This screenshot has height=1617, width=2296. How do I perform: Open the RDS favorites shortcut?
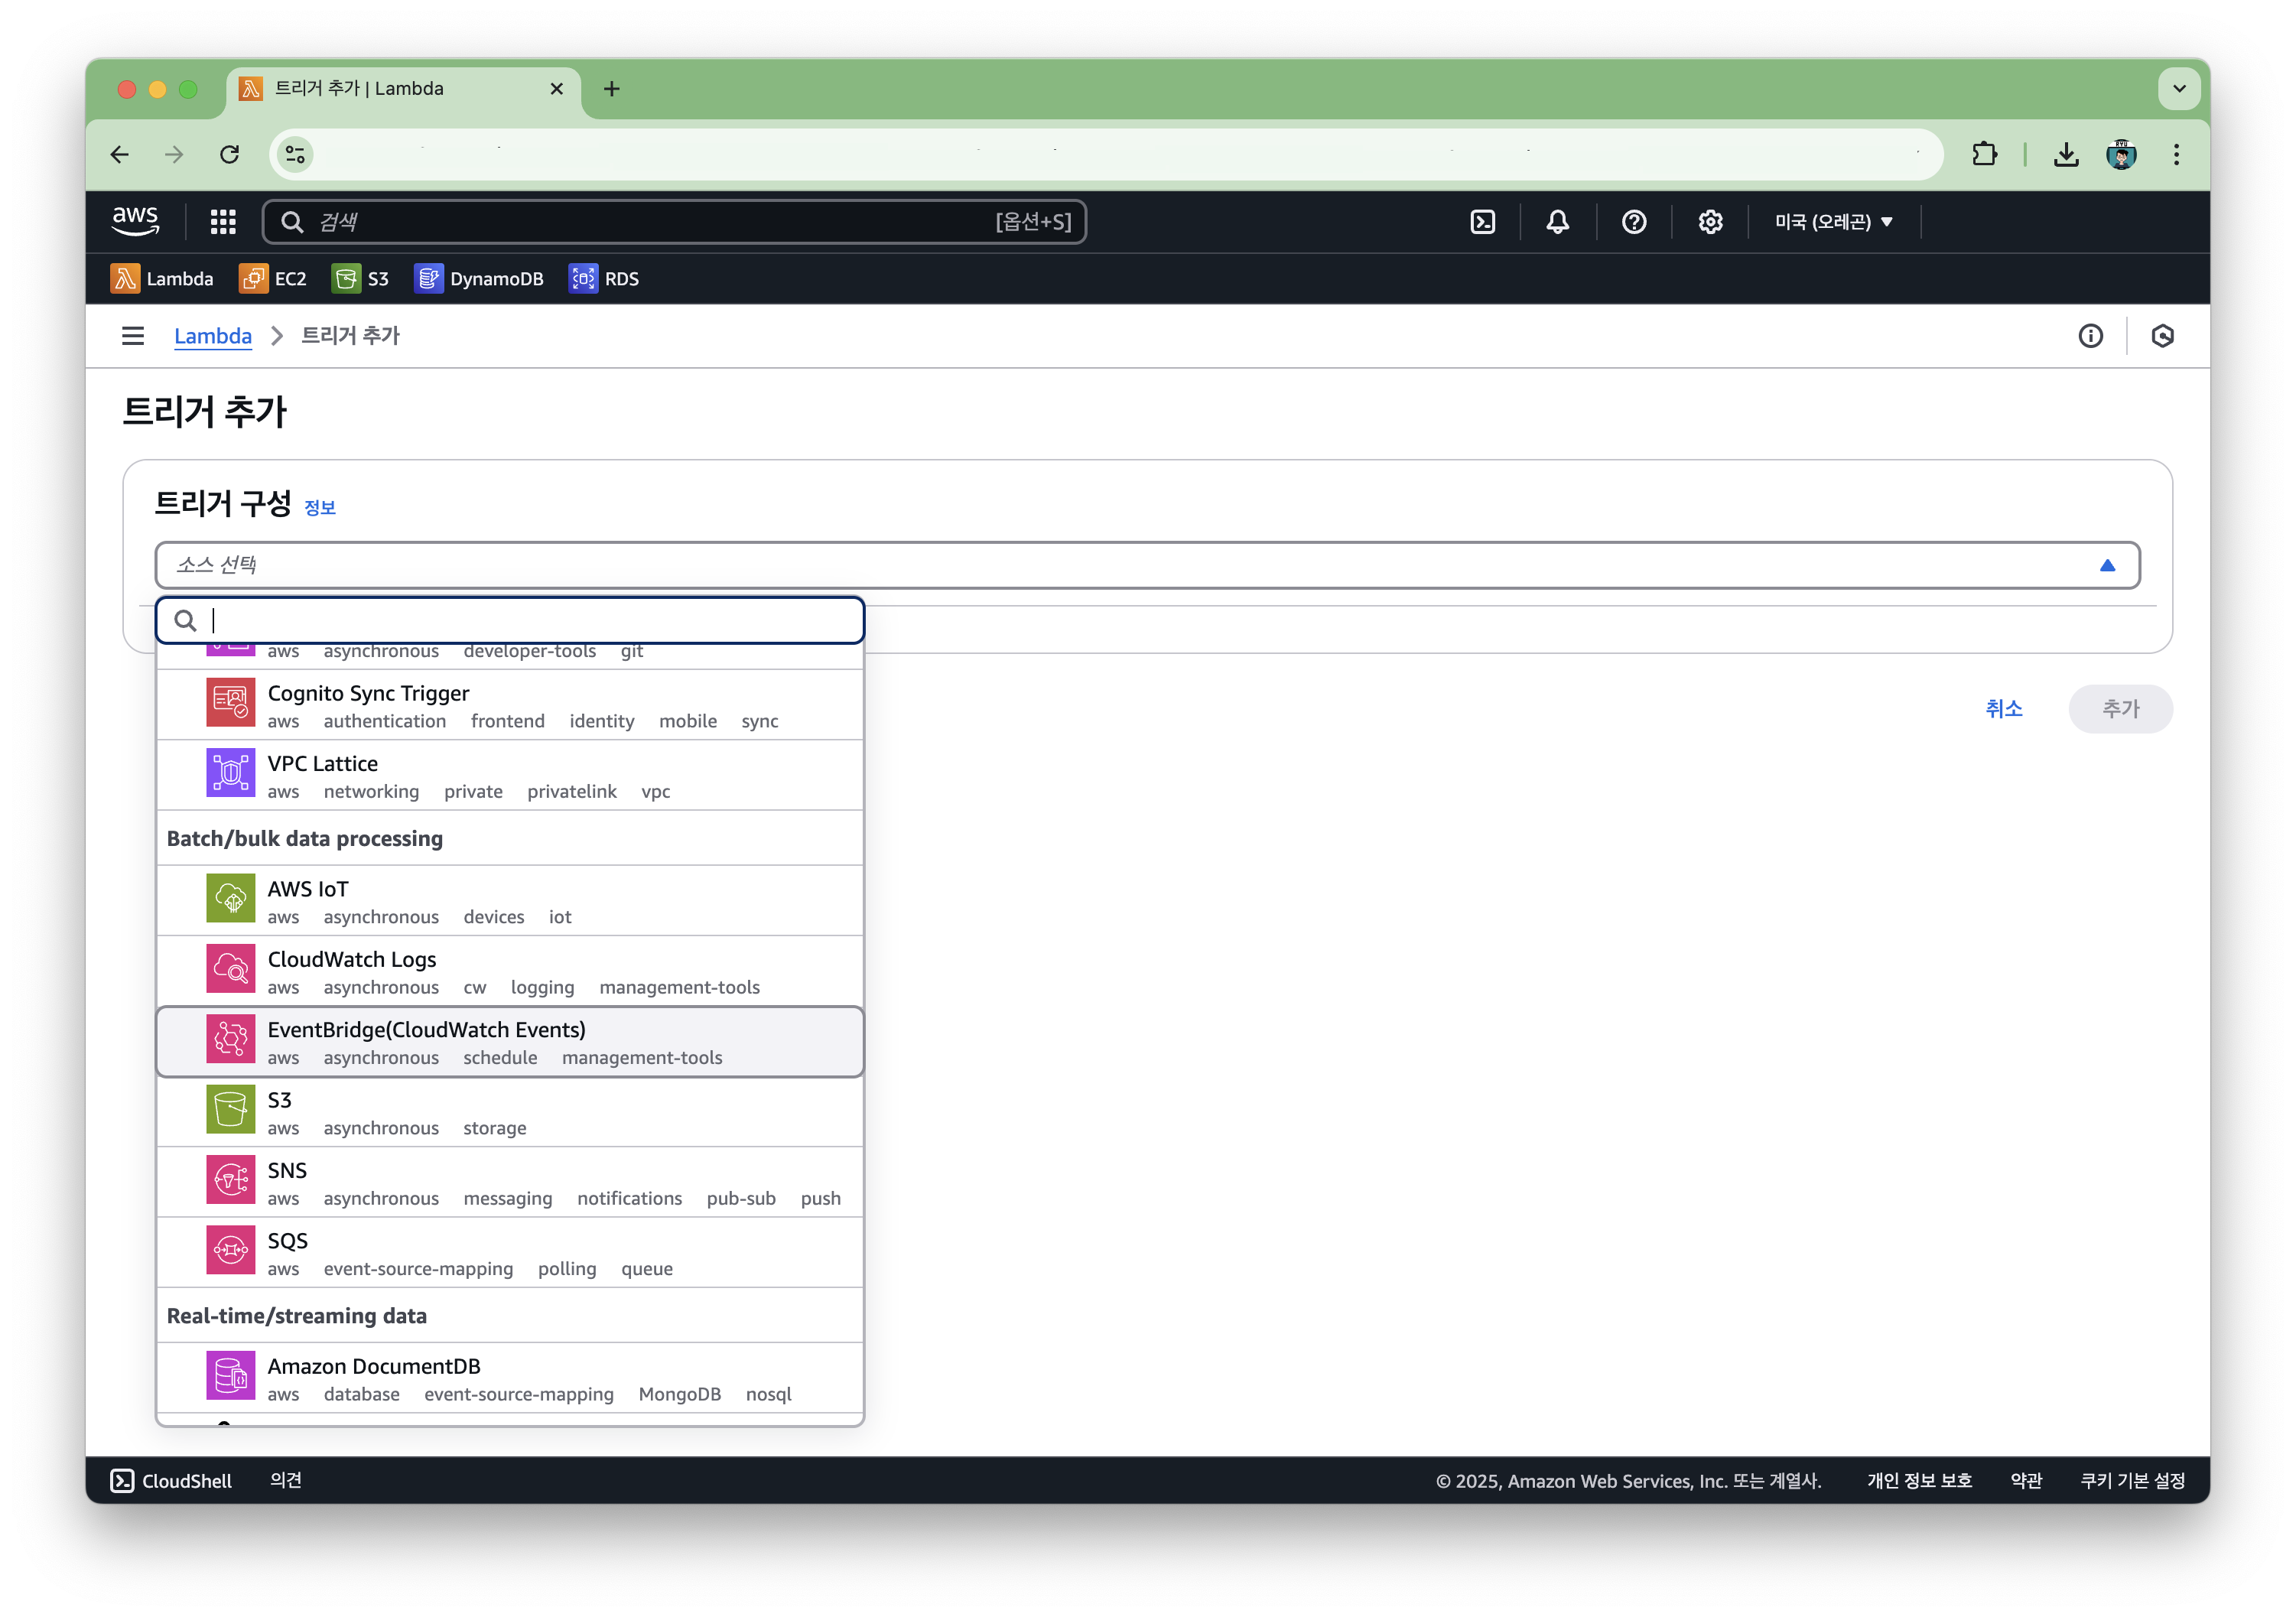pyautogui.click(x=604, y=279)
